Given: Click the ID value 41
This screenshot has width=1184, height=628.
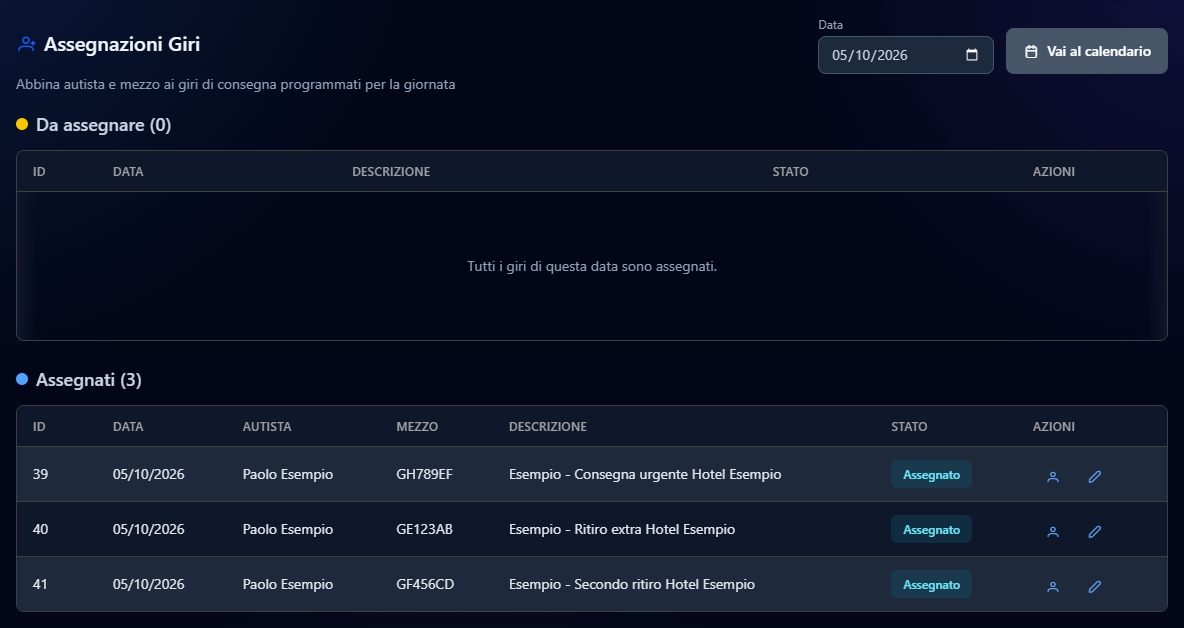Looking at the screenshot, I should point(40,584).
